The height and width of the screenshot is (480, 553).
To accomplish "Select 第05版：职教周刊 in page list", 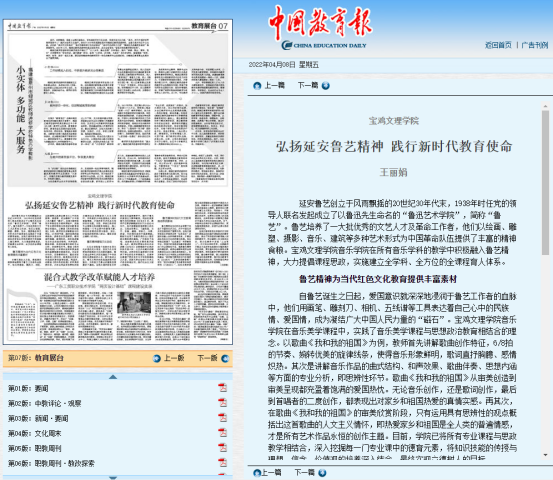I will (35, 448).
